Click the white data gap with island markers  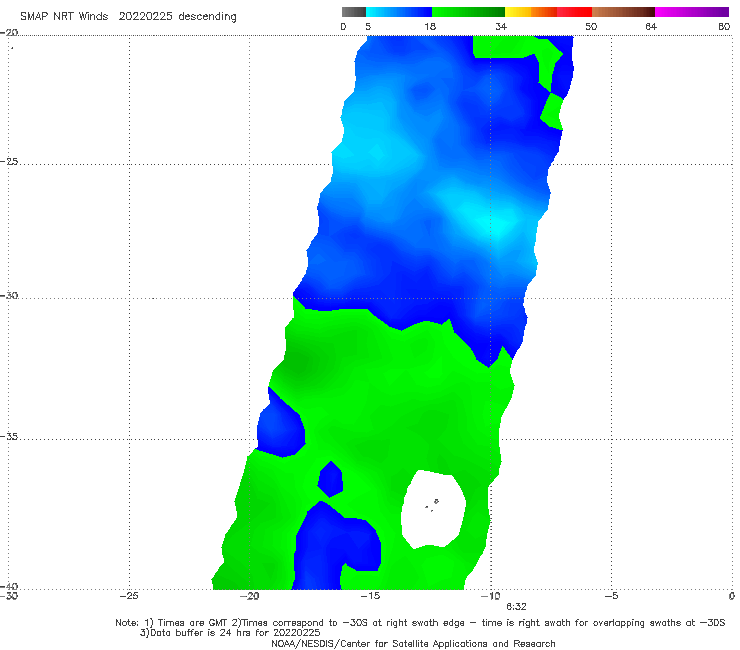(433, 509)
